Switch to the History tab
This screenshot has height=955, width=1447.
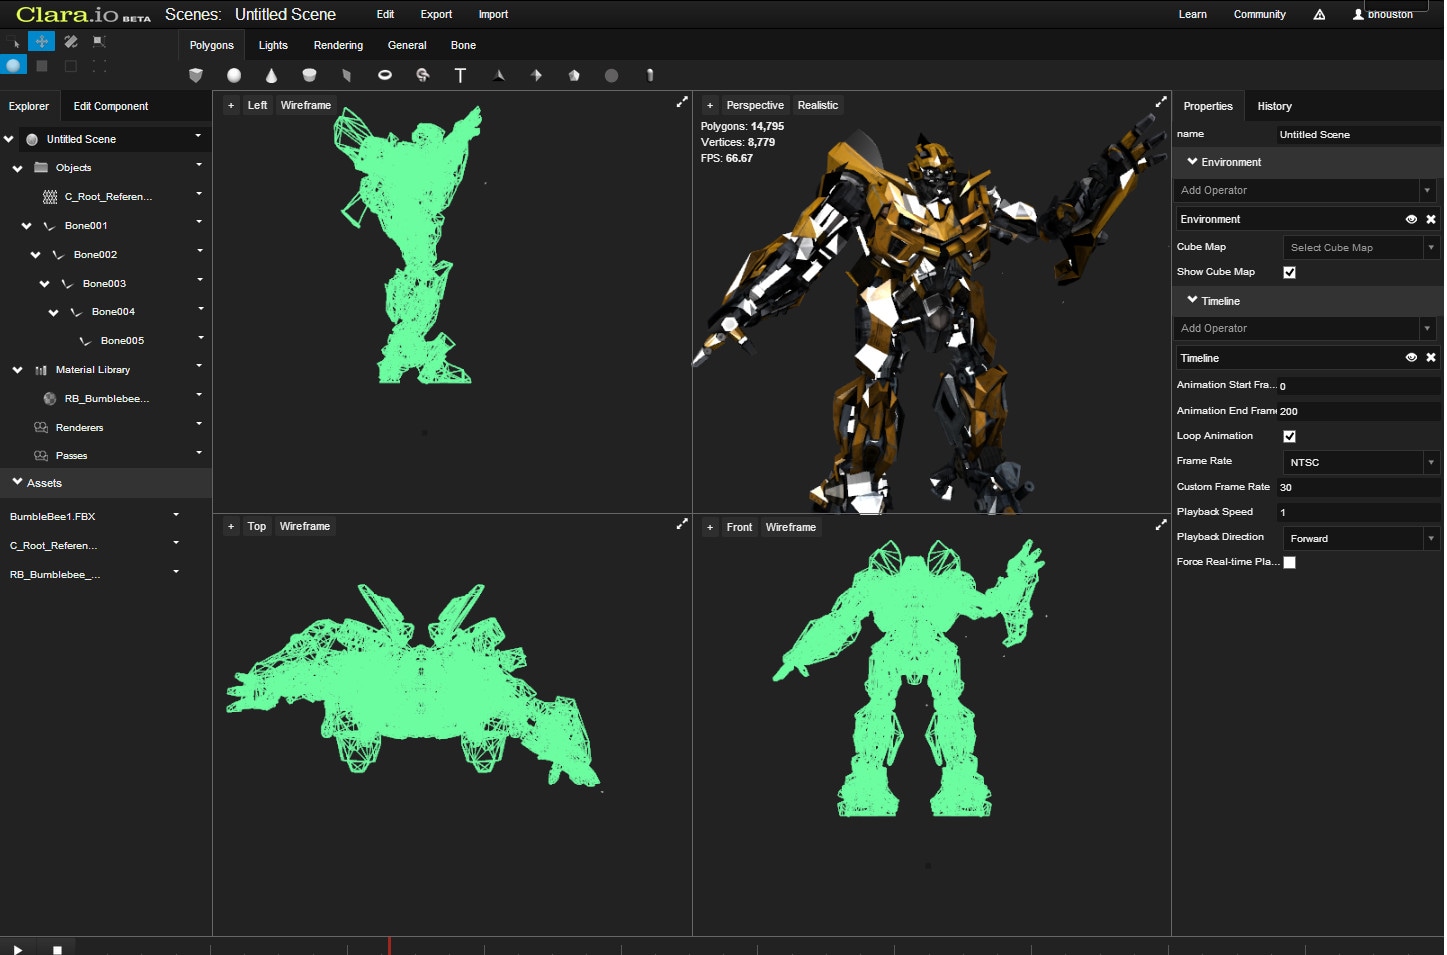(x=1274, y=106)
